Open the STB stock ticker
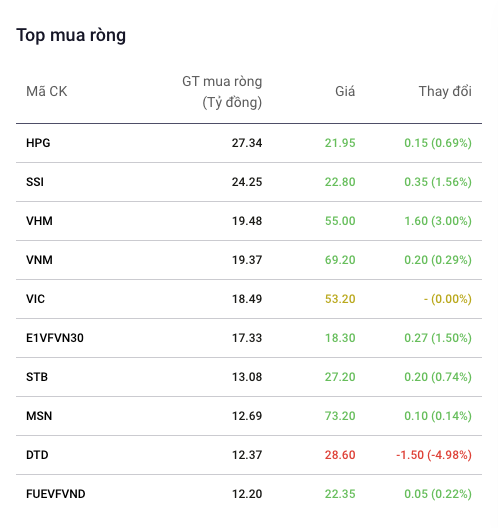Image resolution: width=498 pixels, height=528 pixels. click(x=37, y=377)
